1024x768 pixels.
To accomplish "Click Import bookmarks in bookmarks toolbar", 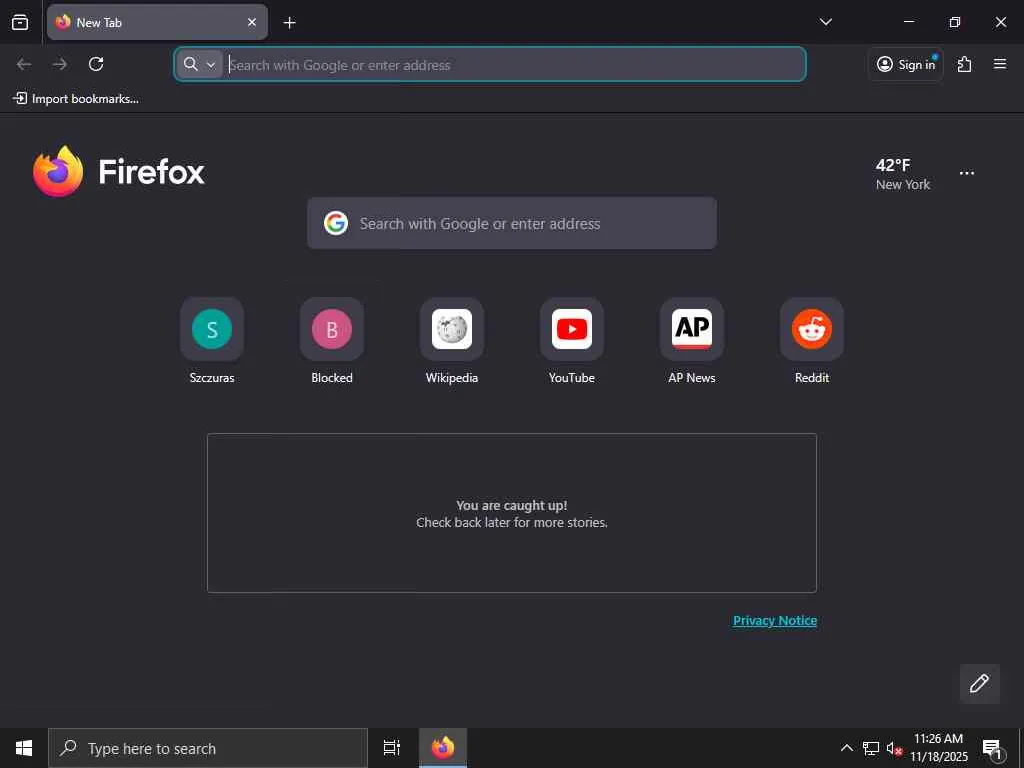I will [76, 99].
